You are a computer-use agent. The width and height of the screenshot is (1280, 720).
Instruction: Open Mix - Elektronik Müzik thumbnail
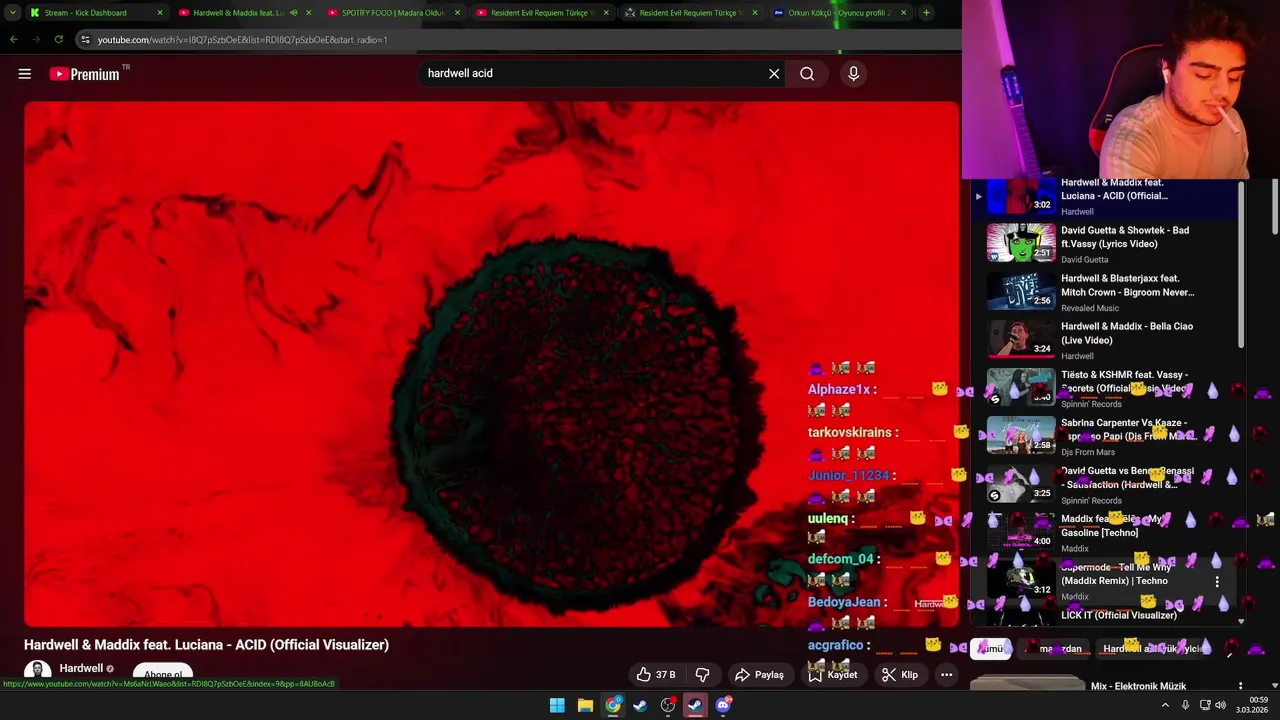[1028, 683]
